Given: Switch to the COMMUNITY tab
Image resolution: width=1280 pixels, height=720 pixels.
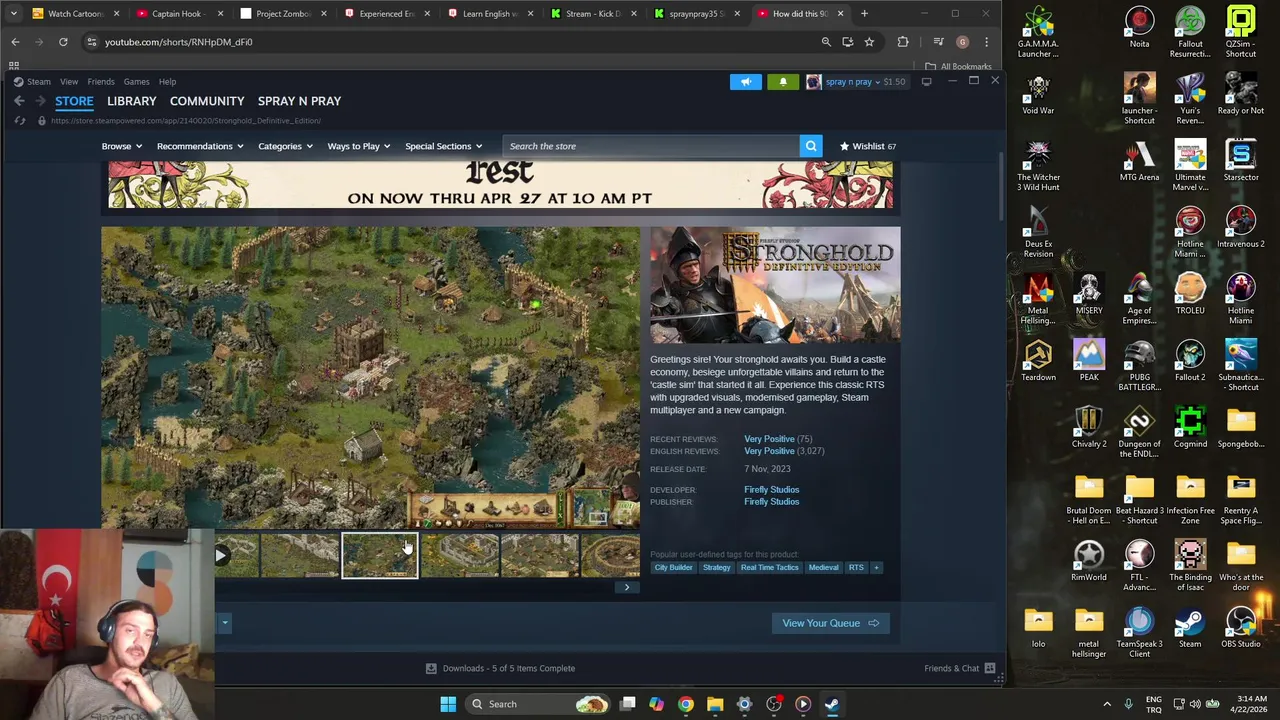Looking at the screenshot, I should pyautogui.click(x=207, y=101).
